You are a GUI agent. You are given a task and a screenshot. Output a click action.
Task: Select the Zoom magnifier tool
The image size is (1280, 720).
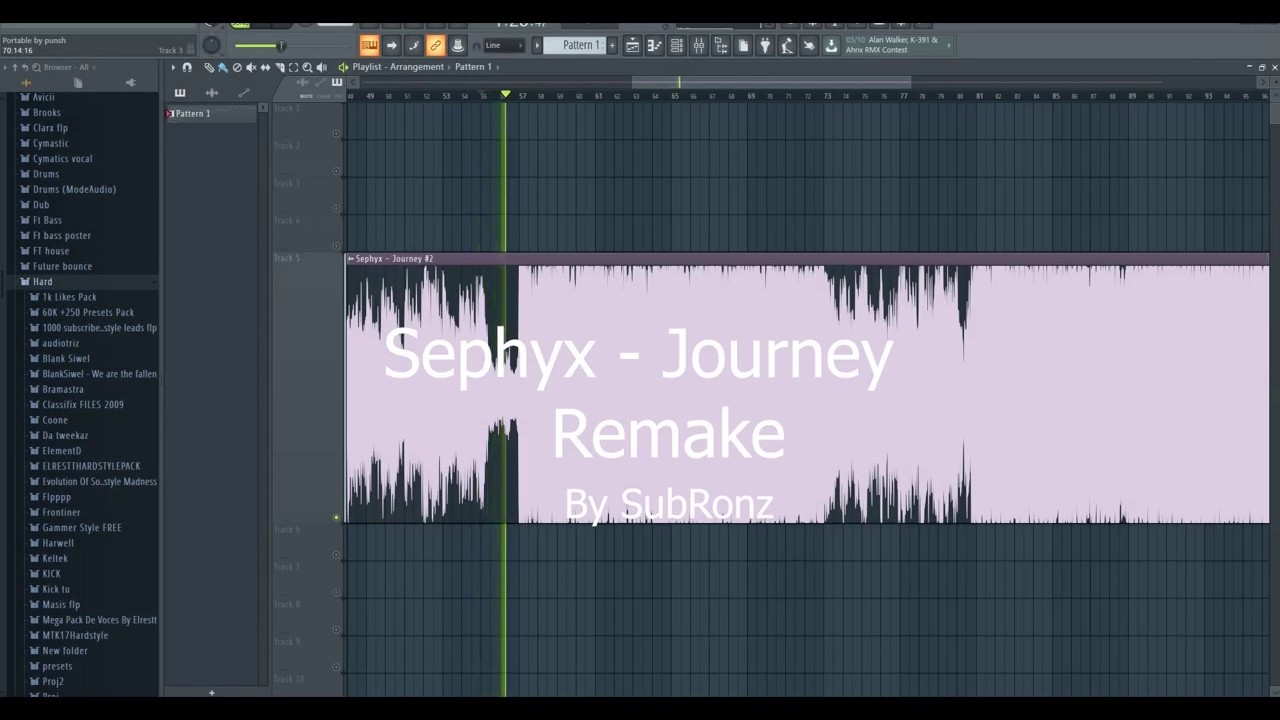(308, 67)
